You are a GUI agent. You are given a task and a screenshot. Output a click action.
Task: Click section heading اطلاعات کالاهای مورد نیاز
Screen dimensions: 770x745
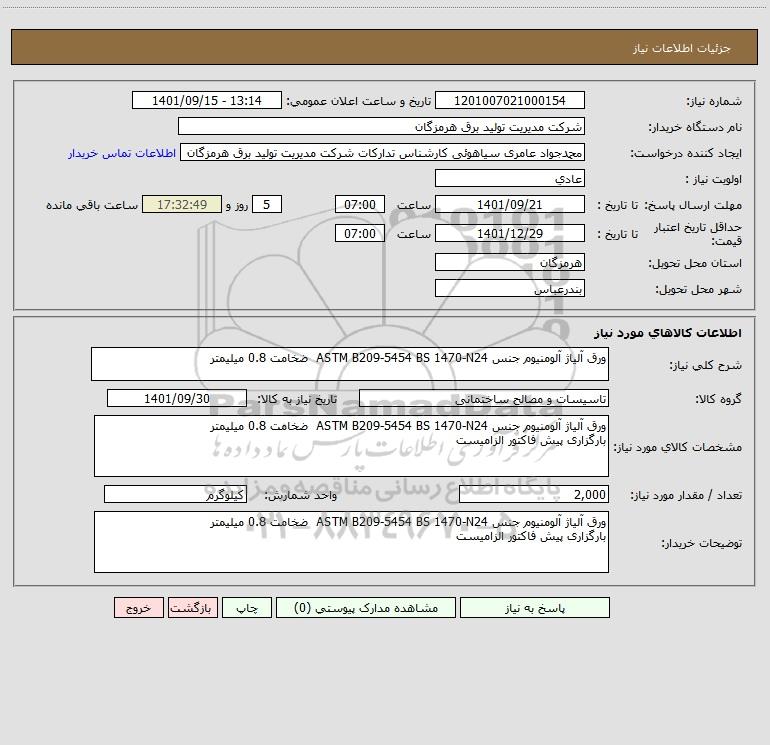(x=668, y=333)
